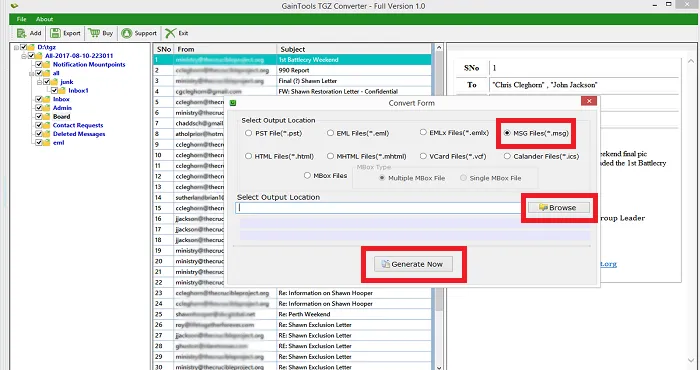
Task: Open the About menu
Action: (x=45, y=19)
